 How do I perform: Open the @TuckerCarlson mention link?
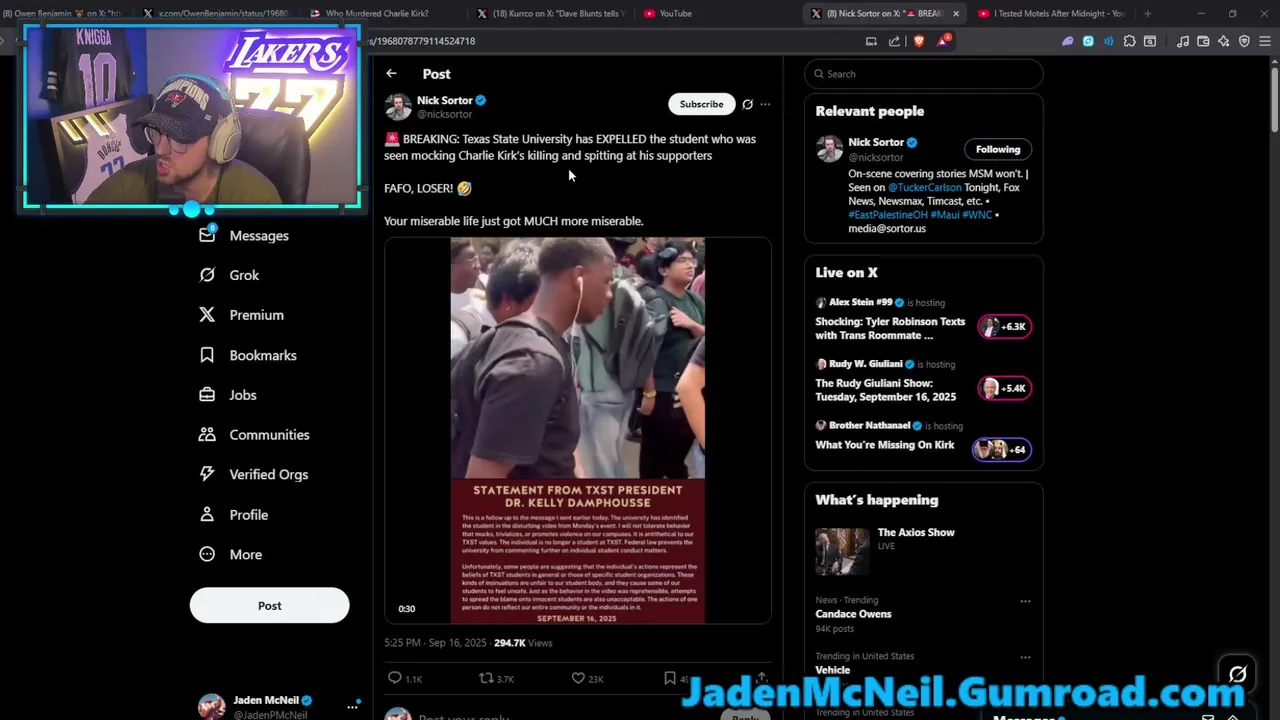(925, 187)
